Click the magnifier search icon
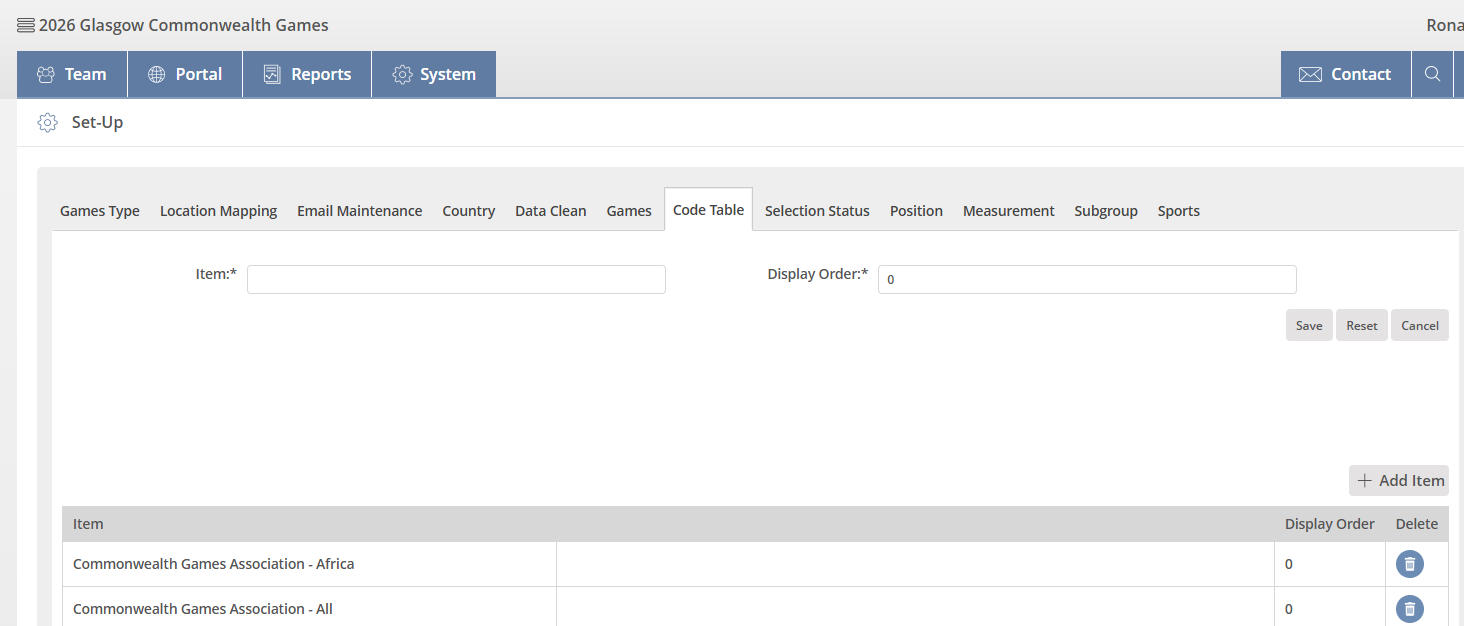This screenshot has width=1464, height=626. click(x=1432, y=74)
